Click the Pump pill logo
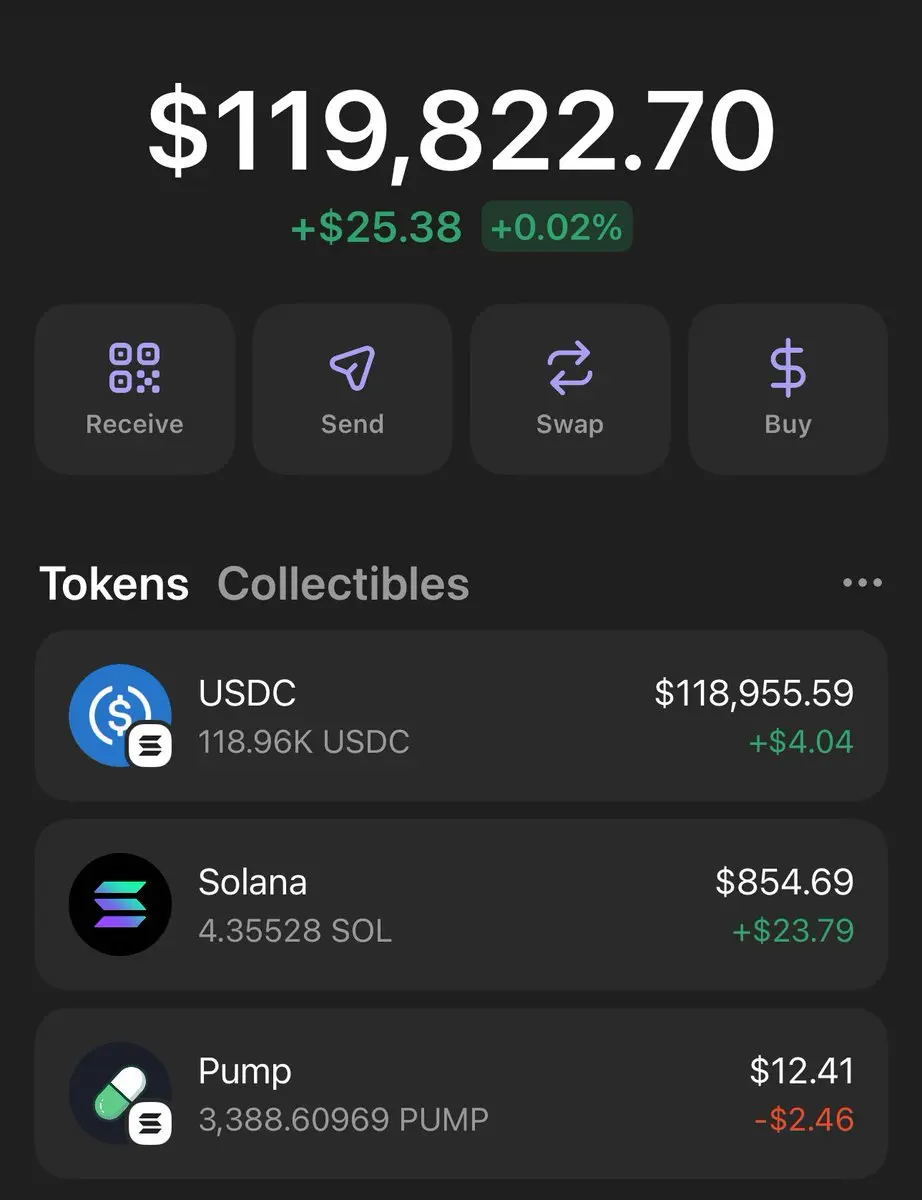The width and height of the screenshot is (922, 1200). point(120,1093)
